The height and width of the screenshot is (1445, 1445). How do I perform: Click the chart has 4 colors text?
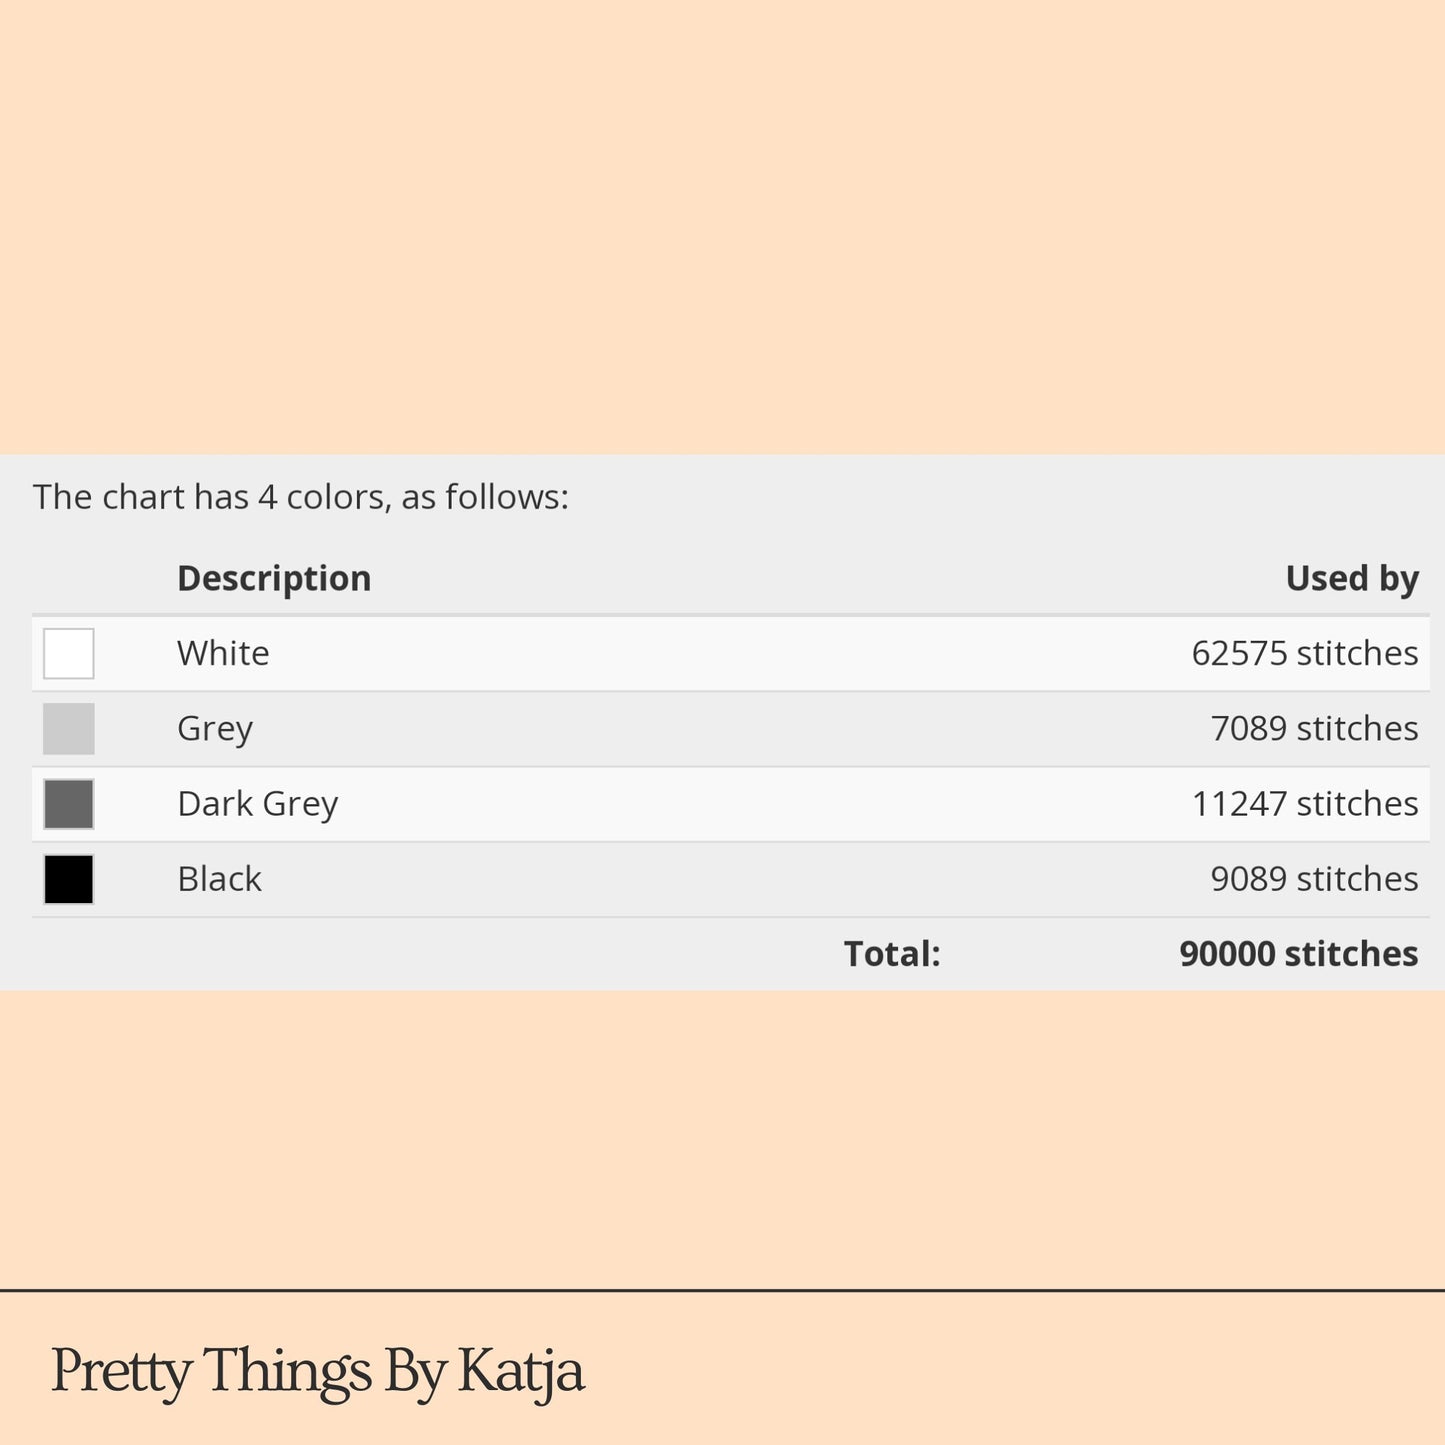(x=301, y=497)
